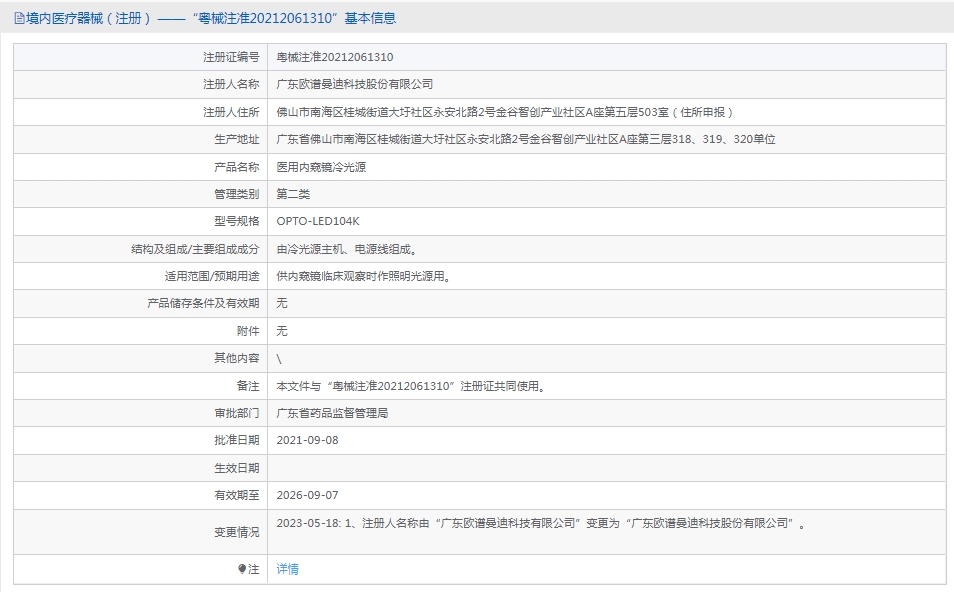Viewport: 954px width, 592px height.
Task: Click the 适用范围/预期用途 label
Action: pos(212,276)
